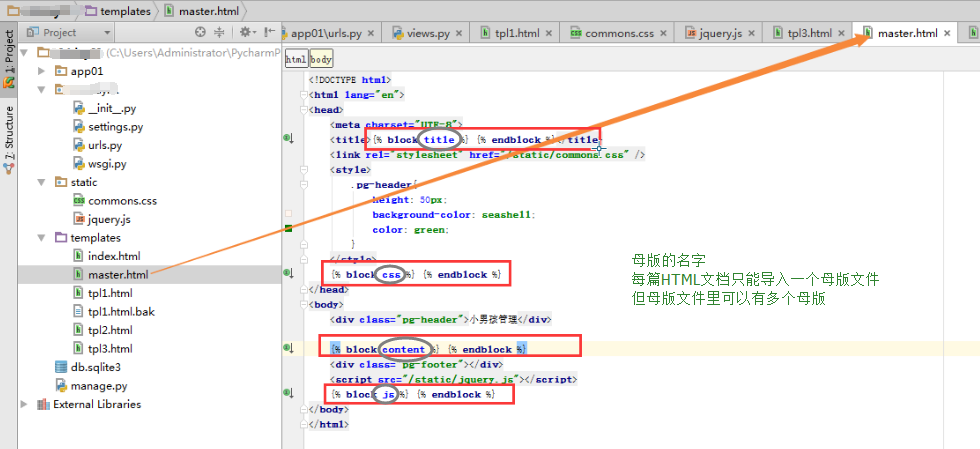The height and width of the screenshot is (449, 980).
Task: Click the script src jquery.js line
Action: (454, 379)
